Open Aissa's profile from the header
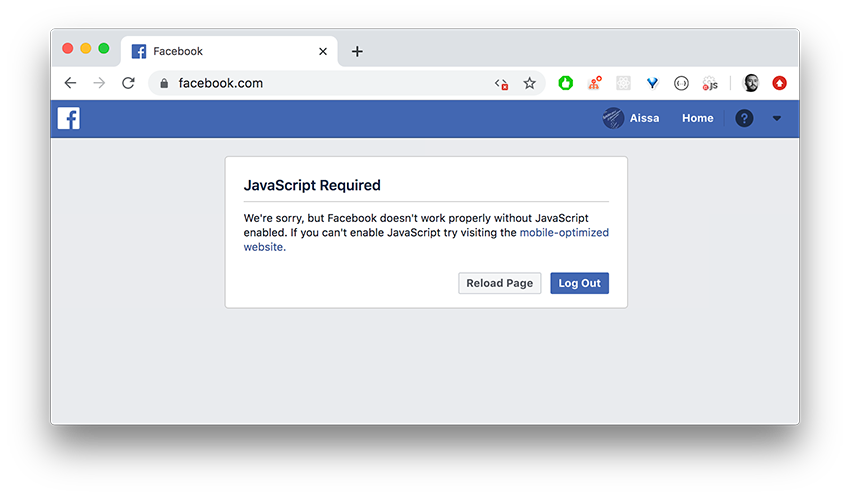This screenshot has width=850, height=497. (x=631, y=118)
